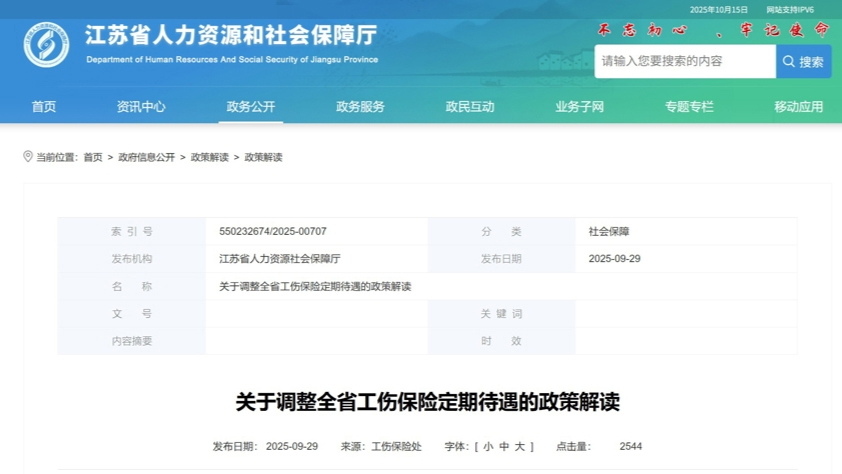Open the 政民互动 menu item
Screen dimensions: 842x474
pyautogui.click(x=470, y=107)
